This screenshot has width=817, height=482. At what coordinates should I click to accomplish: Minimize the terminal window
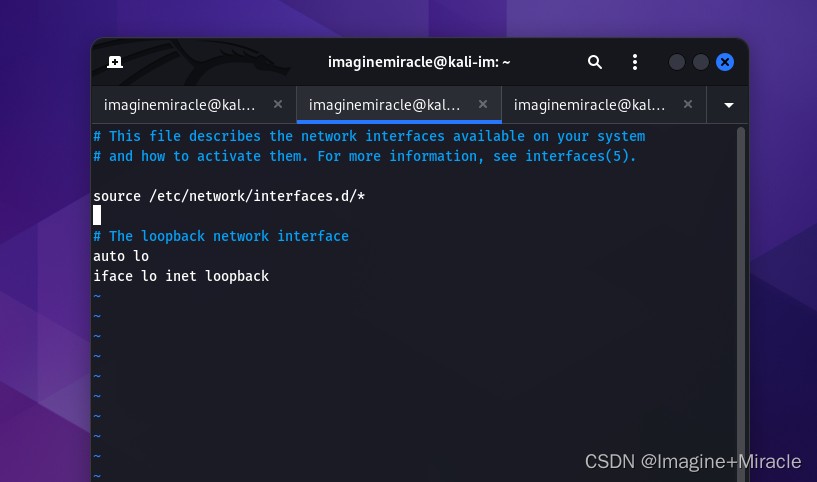pyautogui.click(x=677, y=62)
